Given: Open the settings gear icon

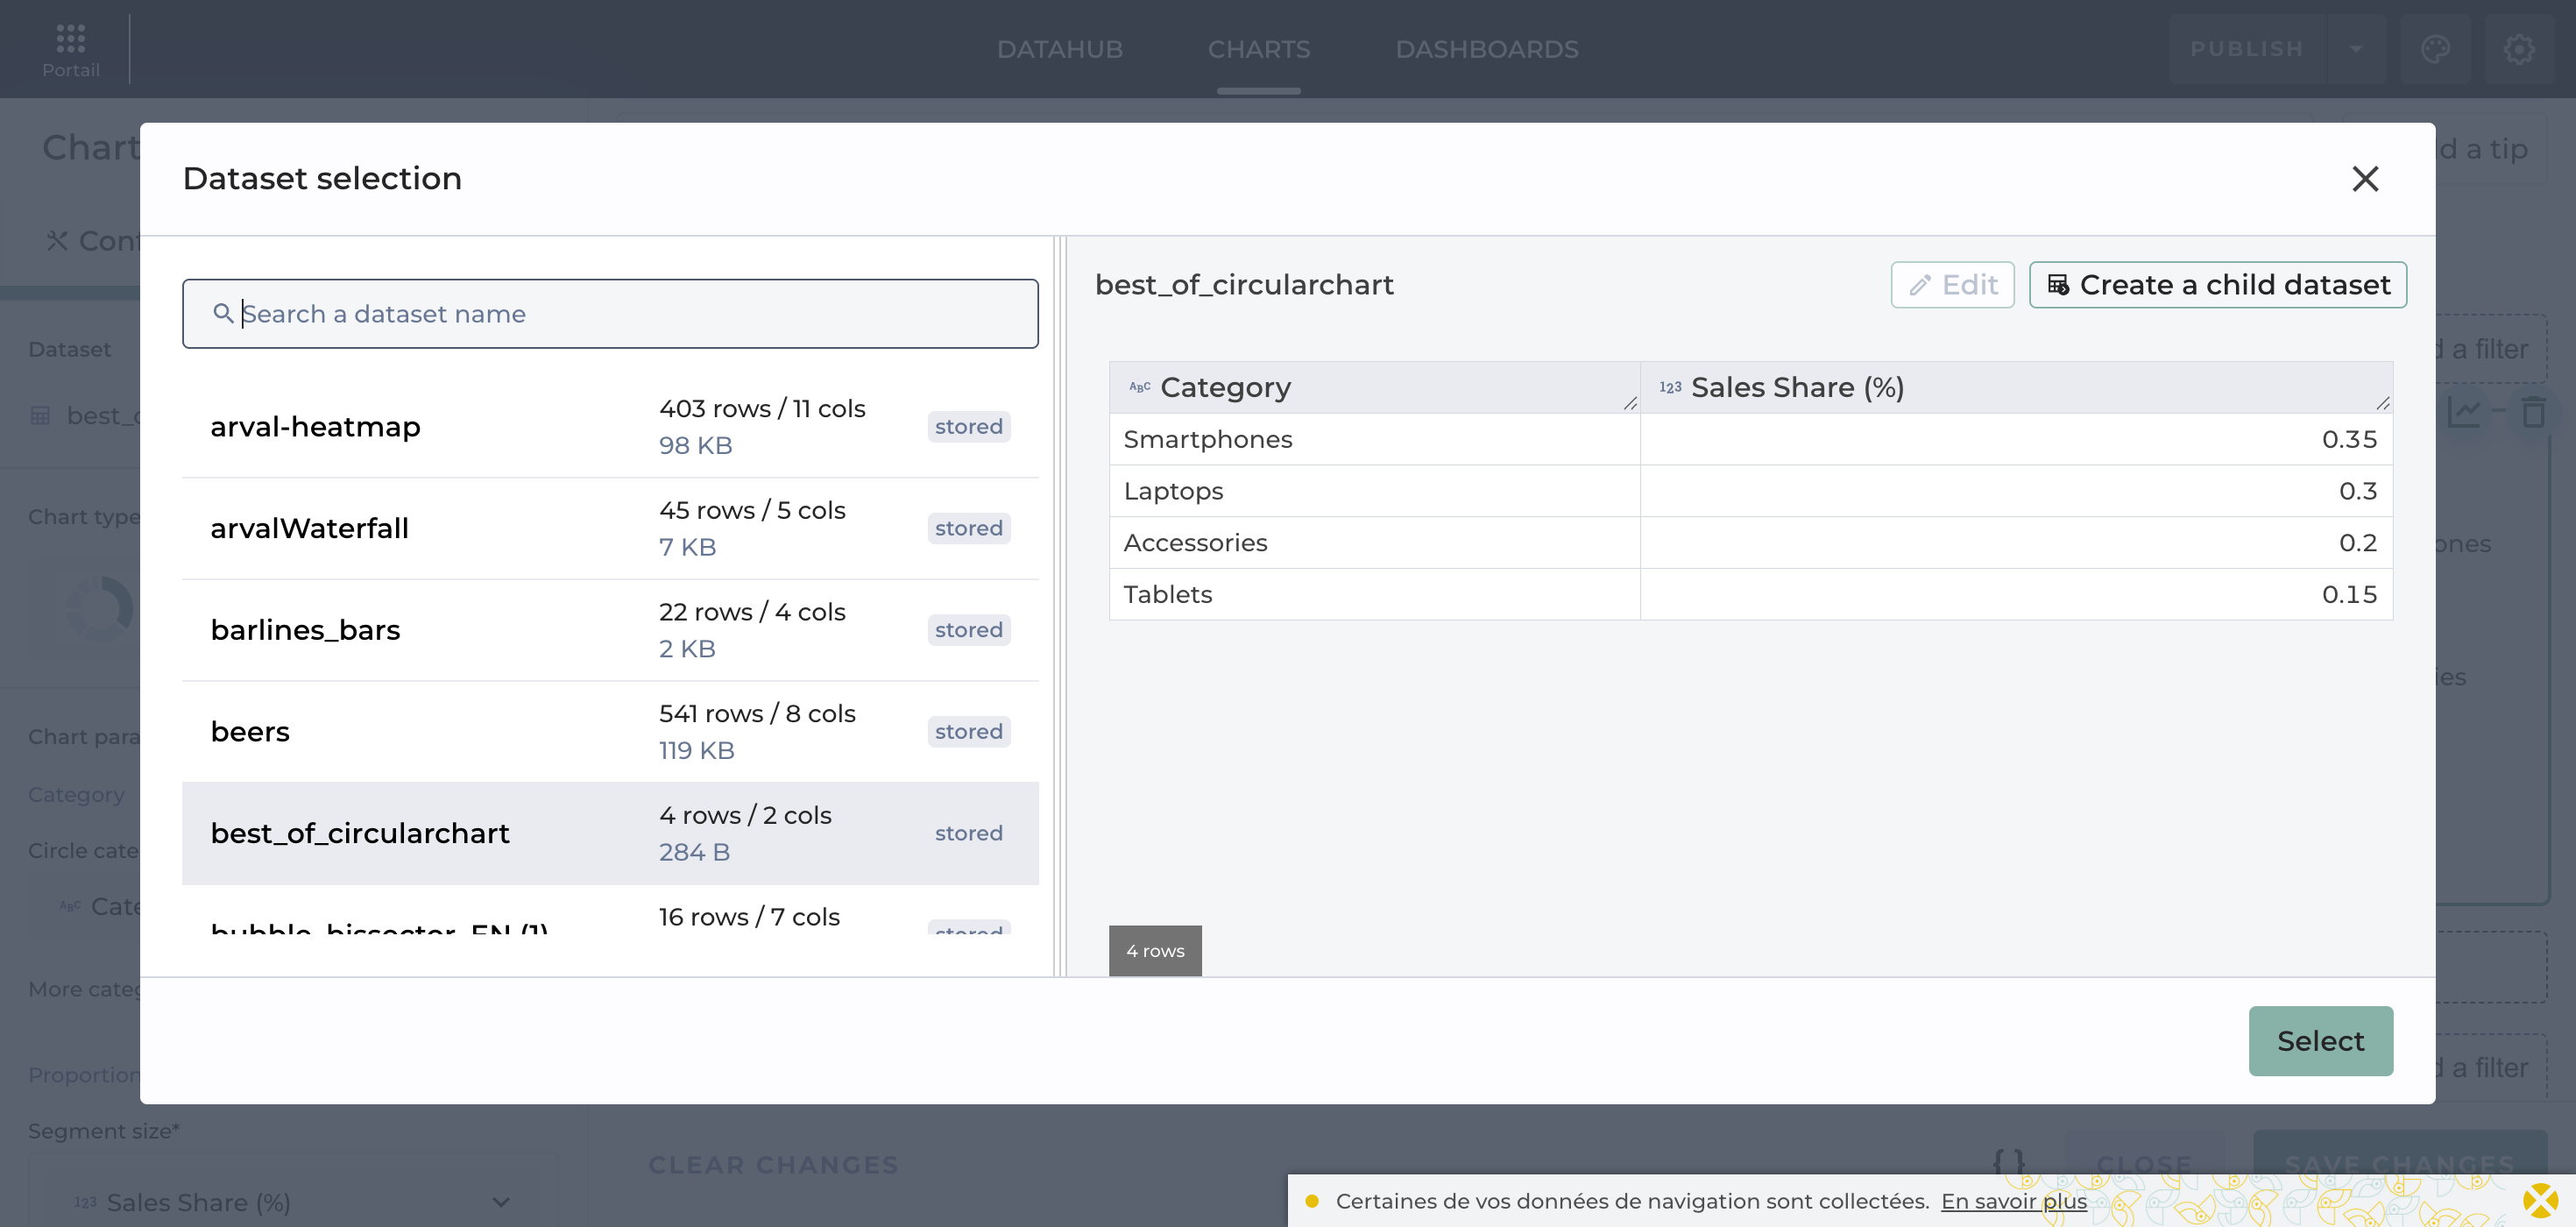Looking at the screenshot, I should 2519,49.
